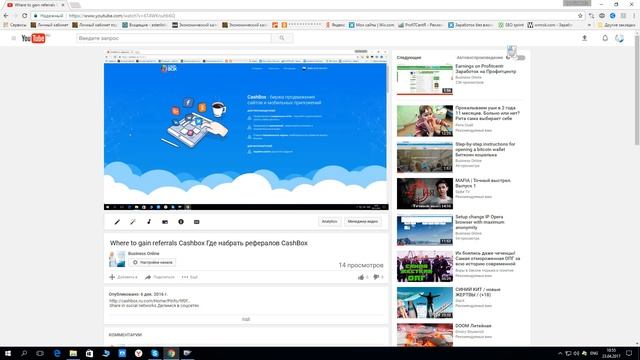
Task: Click the channel avatar under the video title
Action: (x=117, y=259)
